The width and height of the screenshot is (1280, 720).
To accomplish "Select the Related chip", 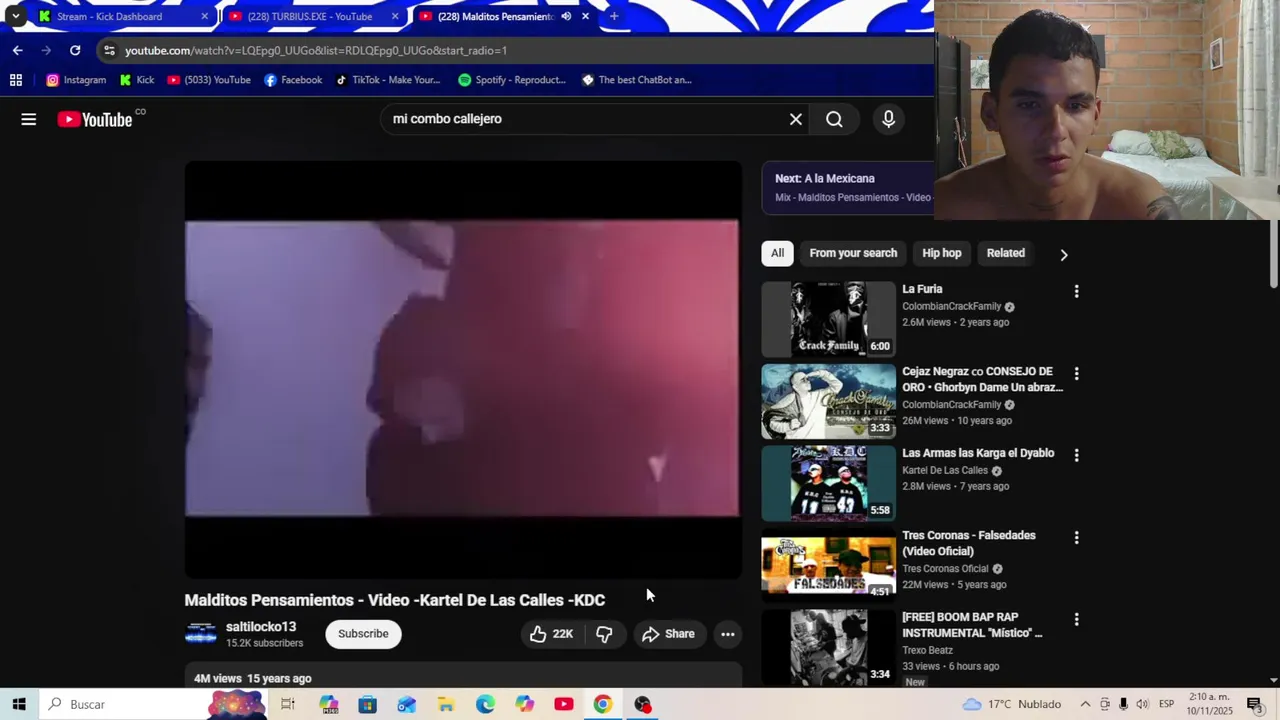I will tap(1005, 253).
